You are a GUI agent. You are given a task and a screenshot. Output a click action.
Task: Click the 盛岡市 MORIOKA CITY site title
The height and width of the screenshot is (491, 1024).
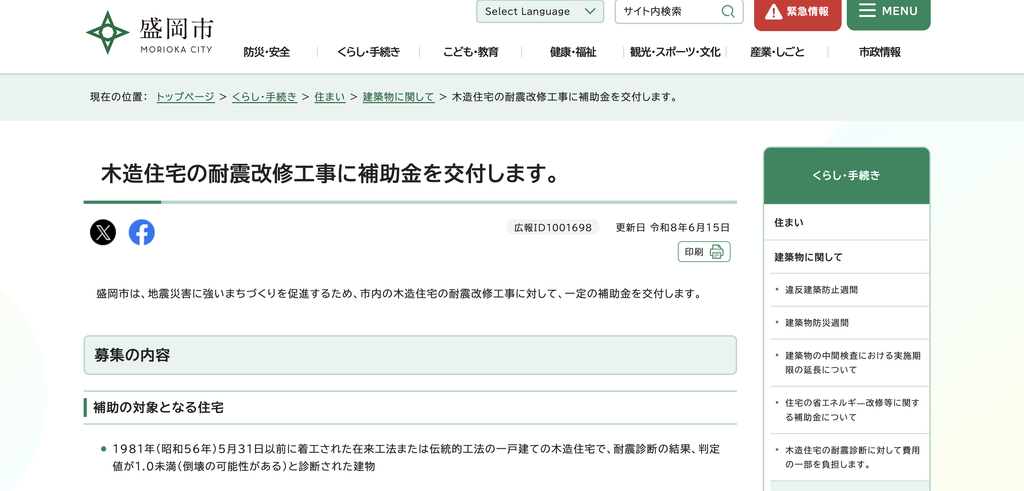pos(176,34)
